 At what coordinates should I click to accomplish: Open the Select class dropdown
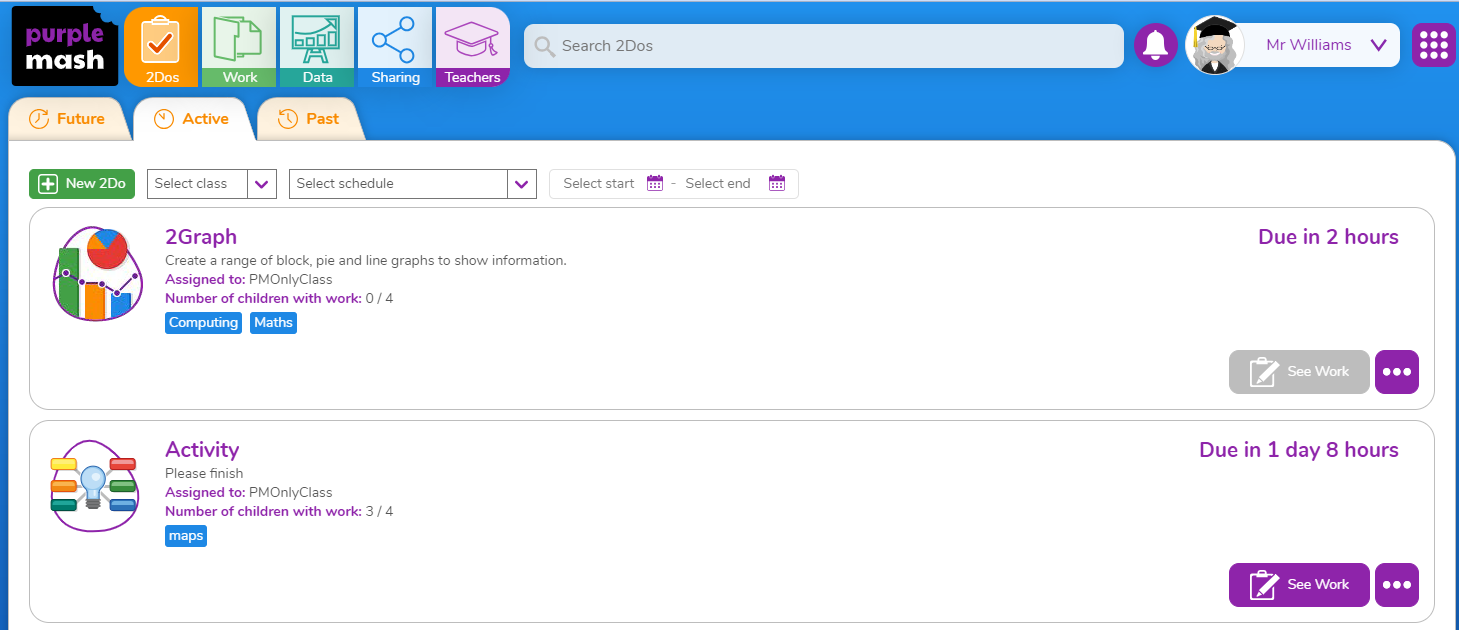tap(212, 184)
